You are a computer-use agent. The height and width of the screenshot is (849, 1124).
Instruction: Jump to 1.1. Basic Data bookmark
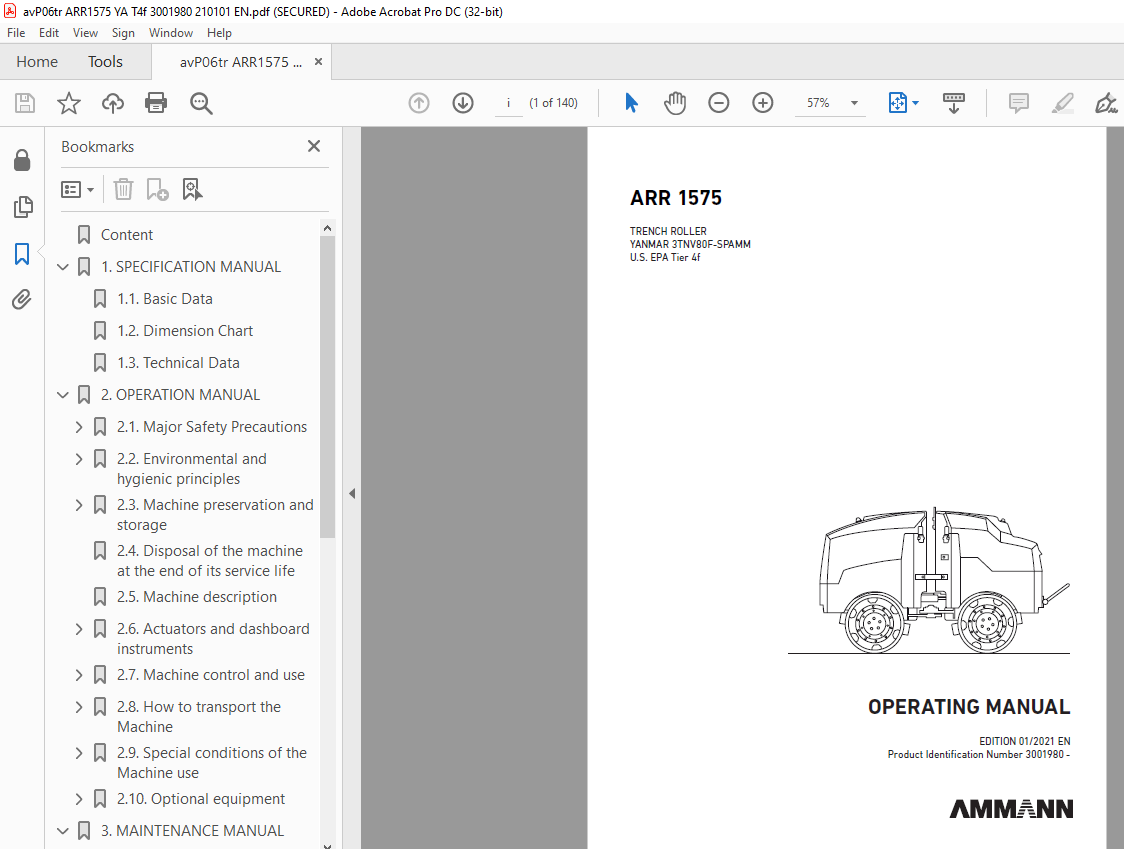(x=165, y=299)
